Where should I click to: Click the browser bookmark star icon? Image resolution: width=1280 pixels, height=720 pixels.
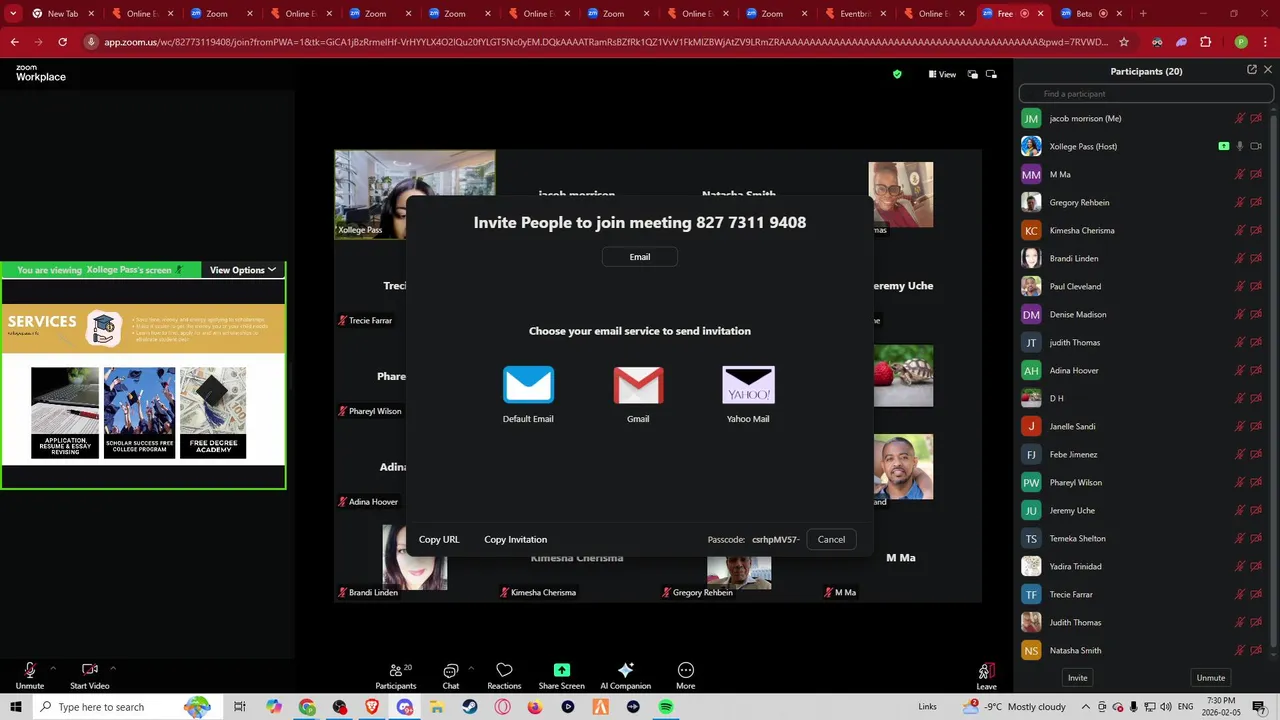[1124, 42]
